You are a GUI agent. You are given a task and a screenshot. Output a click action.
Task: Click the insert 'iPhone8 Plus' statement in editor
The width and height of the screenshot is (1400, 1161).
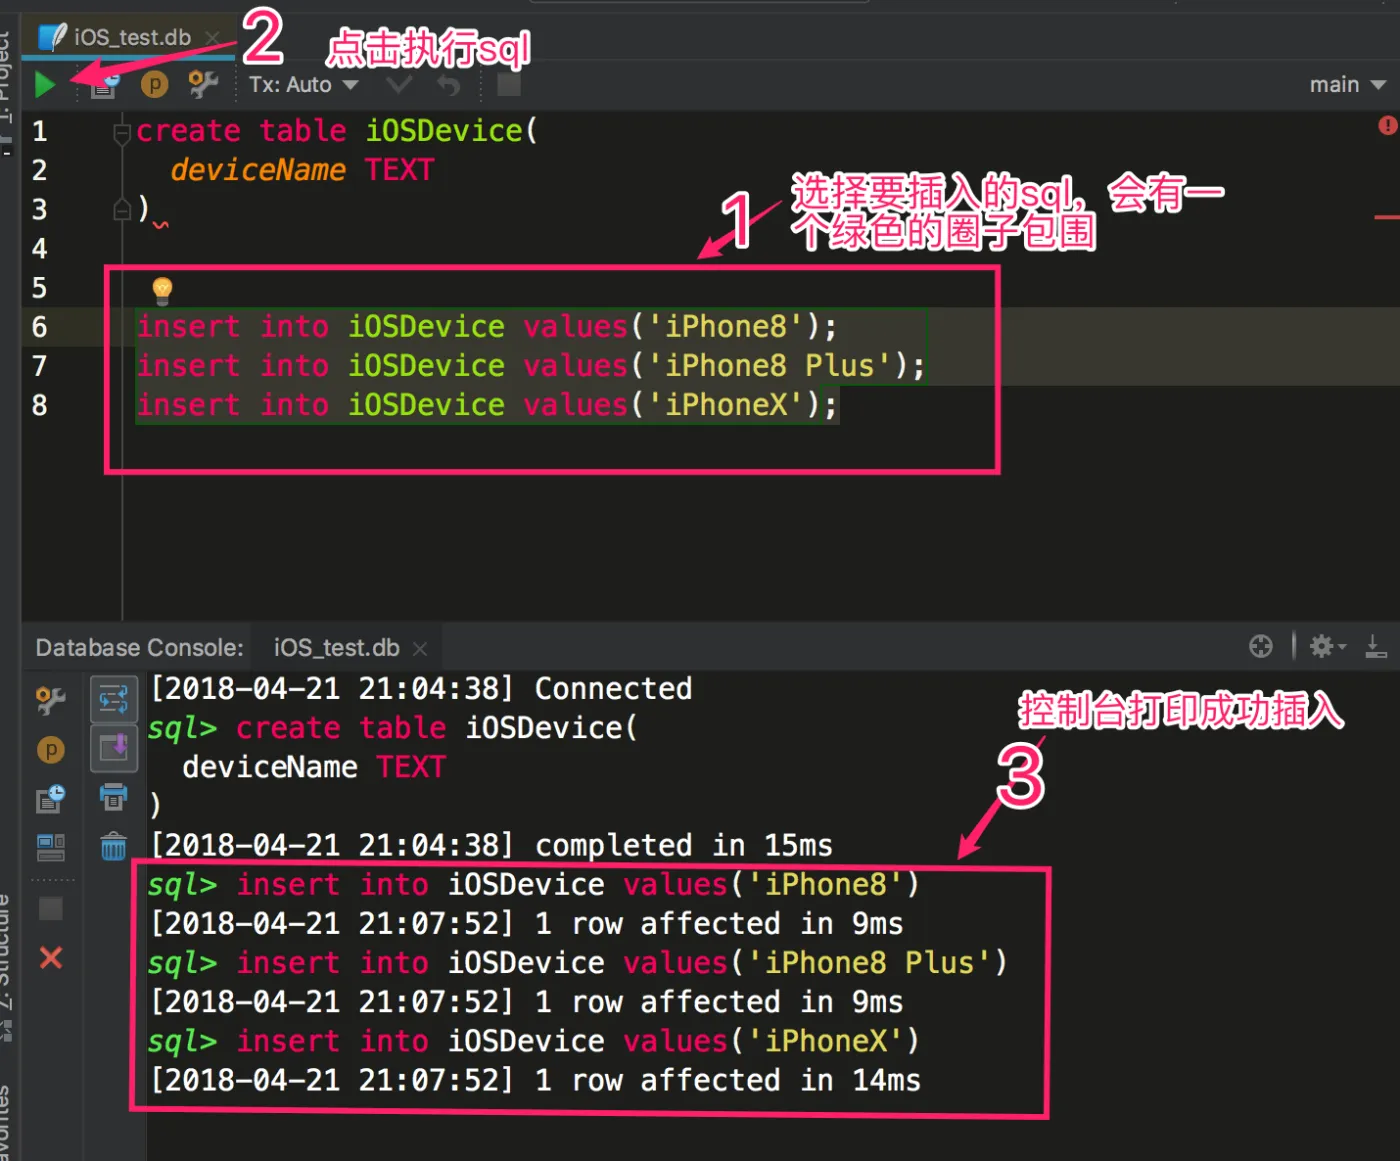coord(531,366)
